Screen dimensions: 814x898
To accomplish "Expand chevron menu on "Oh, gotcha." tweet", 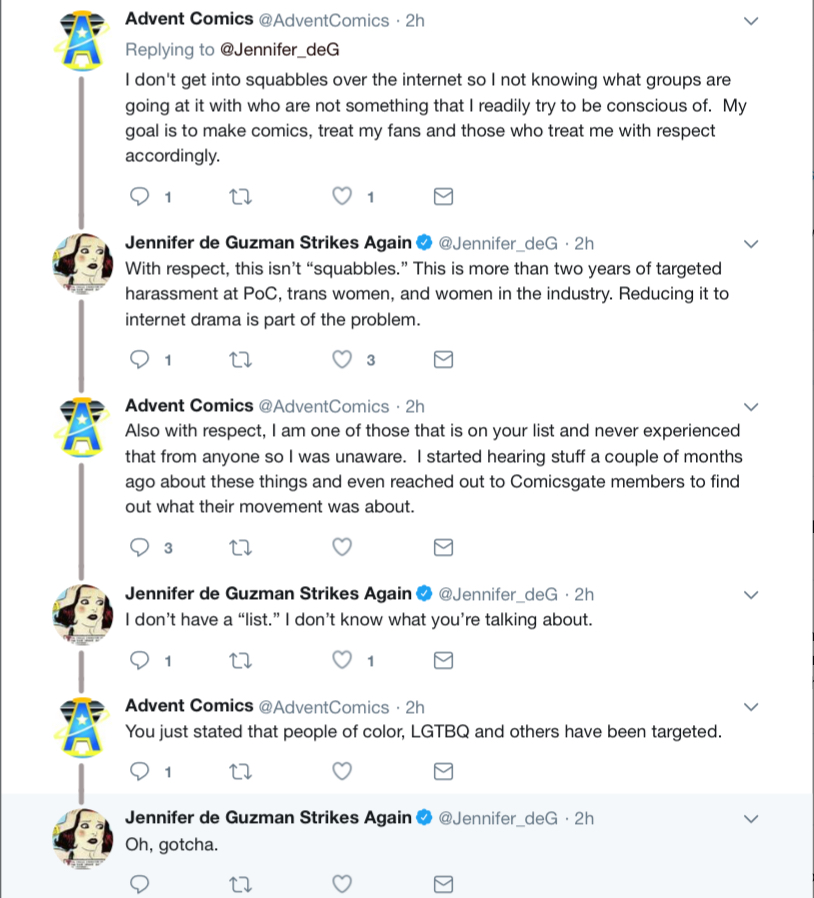I will click(750, 819).
